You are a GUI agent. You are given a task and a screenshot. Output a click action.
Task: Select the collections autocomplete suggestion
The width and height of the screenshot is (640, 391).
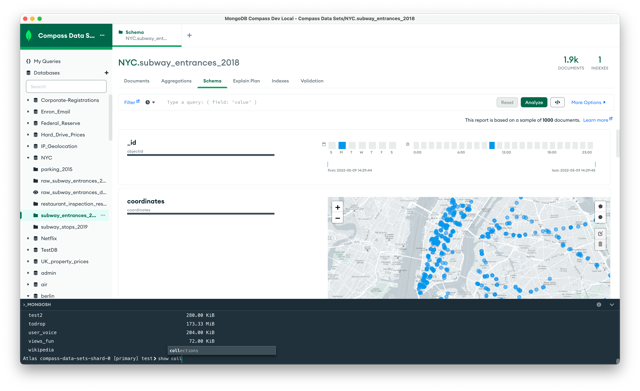222,350
